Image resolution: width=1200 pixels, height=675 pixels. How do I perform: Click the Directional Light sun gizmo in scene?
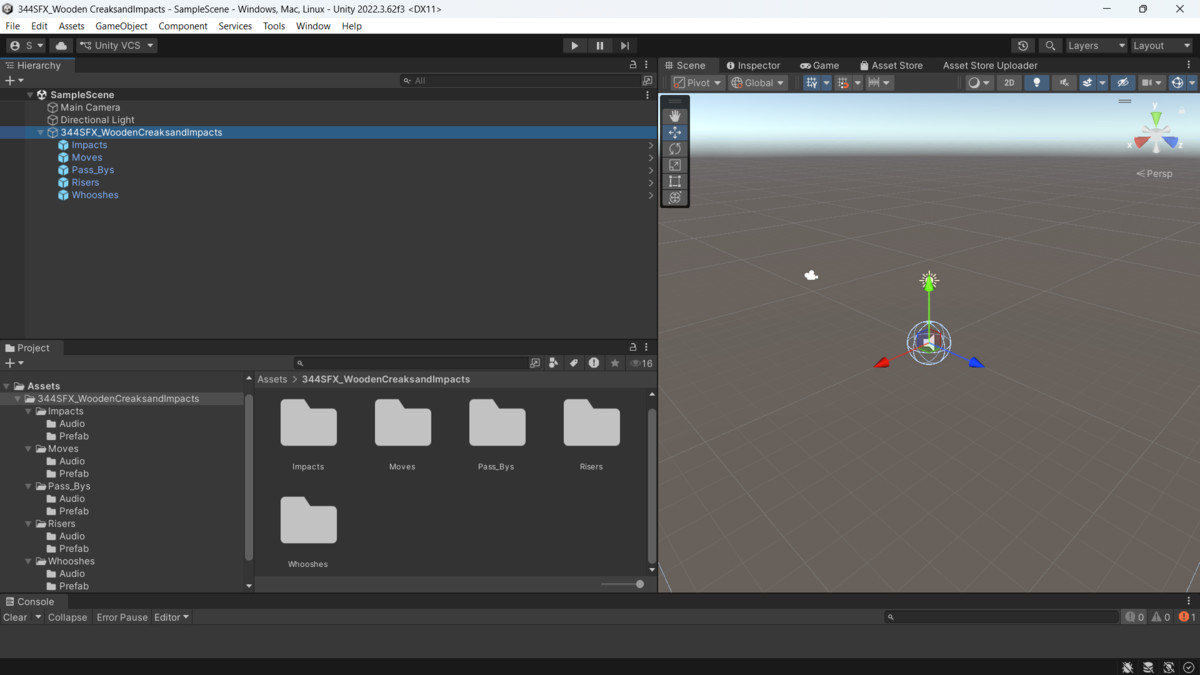929,279
